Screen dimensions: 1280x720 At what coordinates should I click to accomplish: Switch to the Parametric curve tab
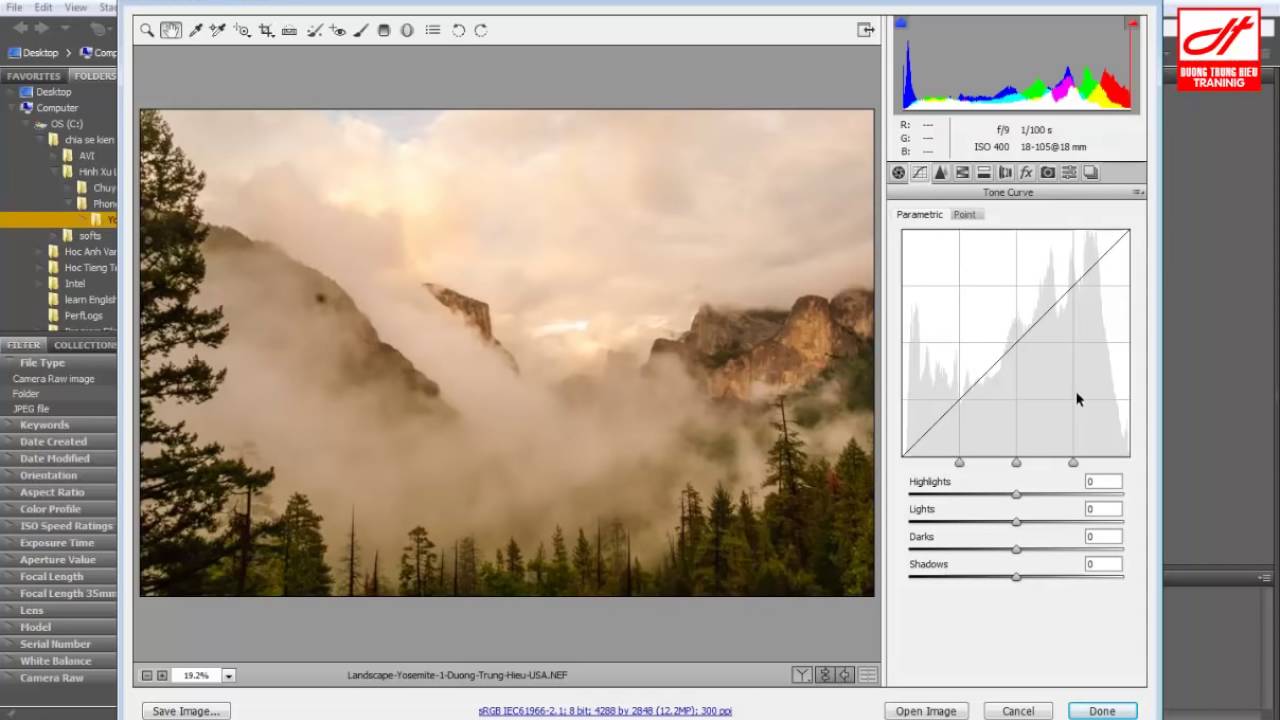tap(919, 214)
